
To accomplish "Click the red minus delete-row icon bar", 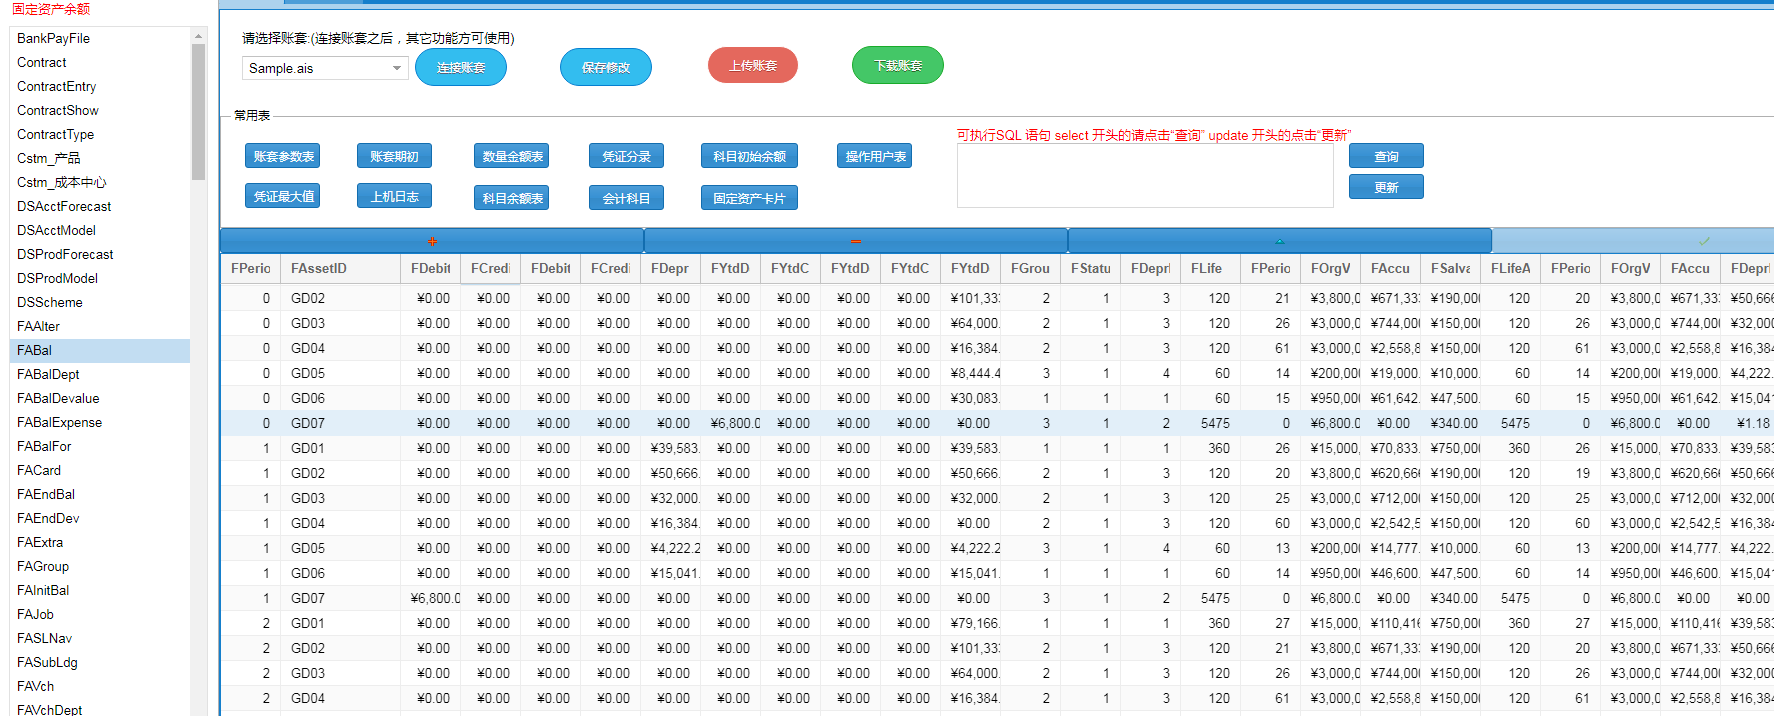I will coord(856,241).
